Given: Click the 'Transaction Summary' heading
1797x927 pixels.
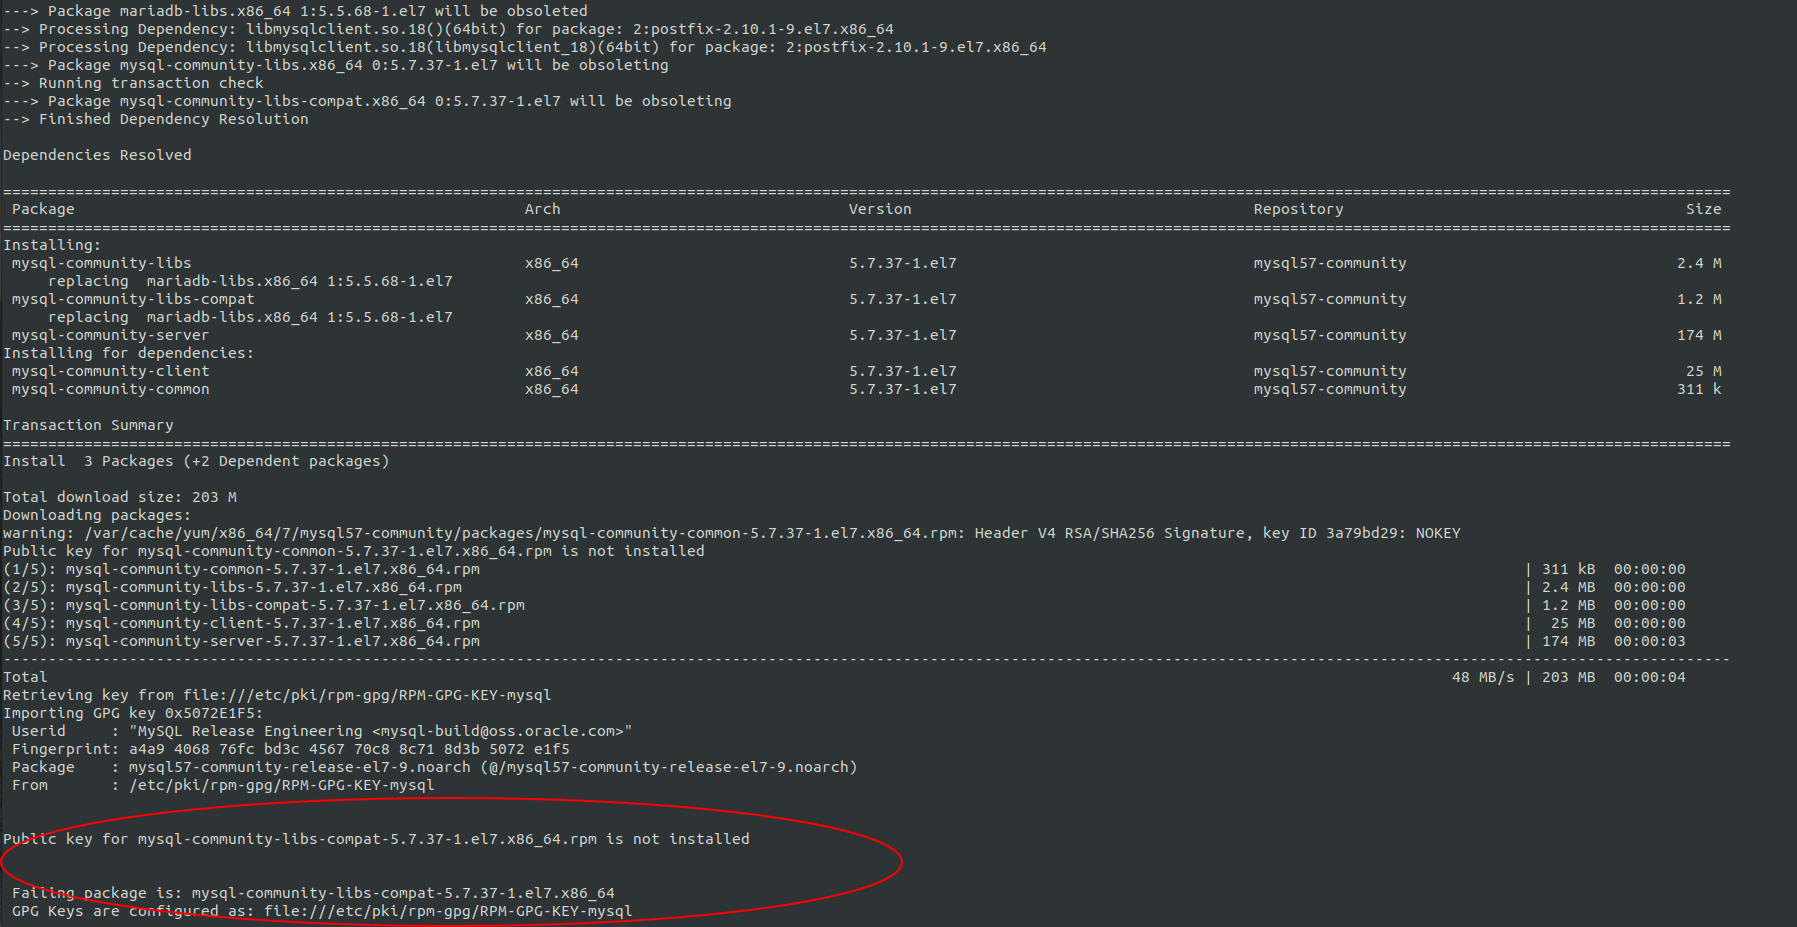Looking at the screenshot, I should (x=88, y=425).
